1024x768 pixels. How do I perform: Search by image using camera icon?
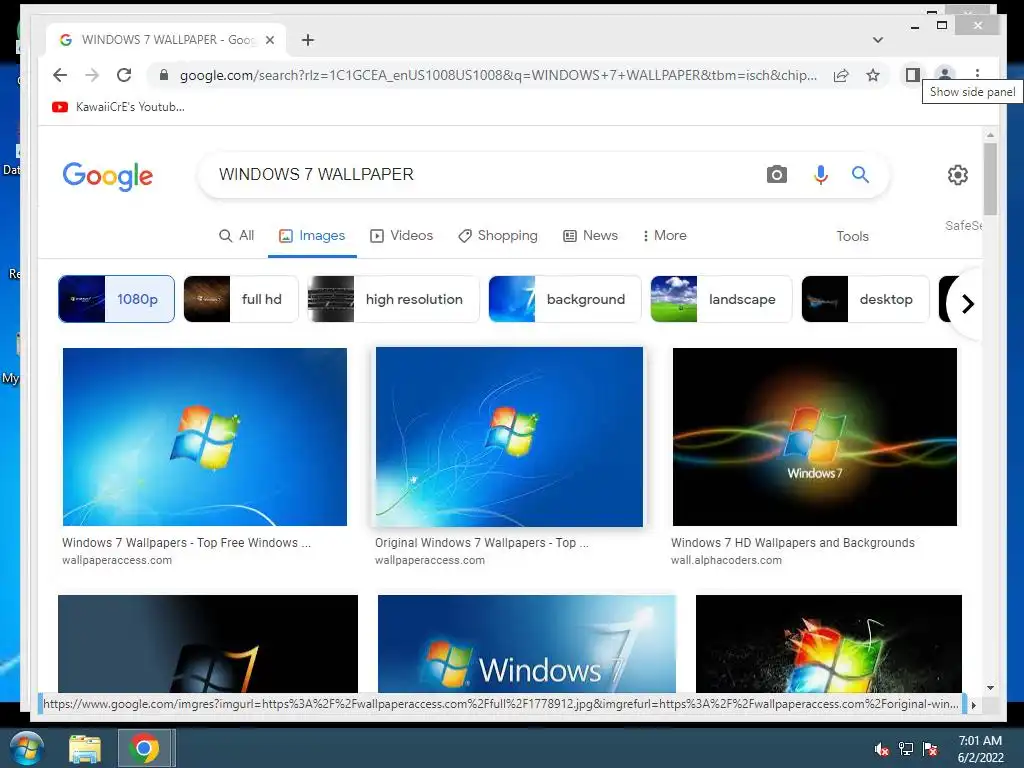tap(776, 174)
